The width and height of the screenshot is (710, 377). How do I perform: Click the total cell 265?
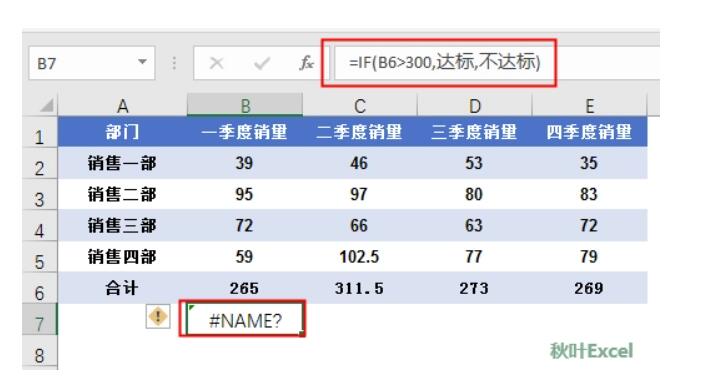[x=245, y=288]
